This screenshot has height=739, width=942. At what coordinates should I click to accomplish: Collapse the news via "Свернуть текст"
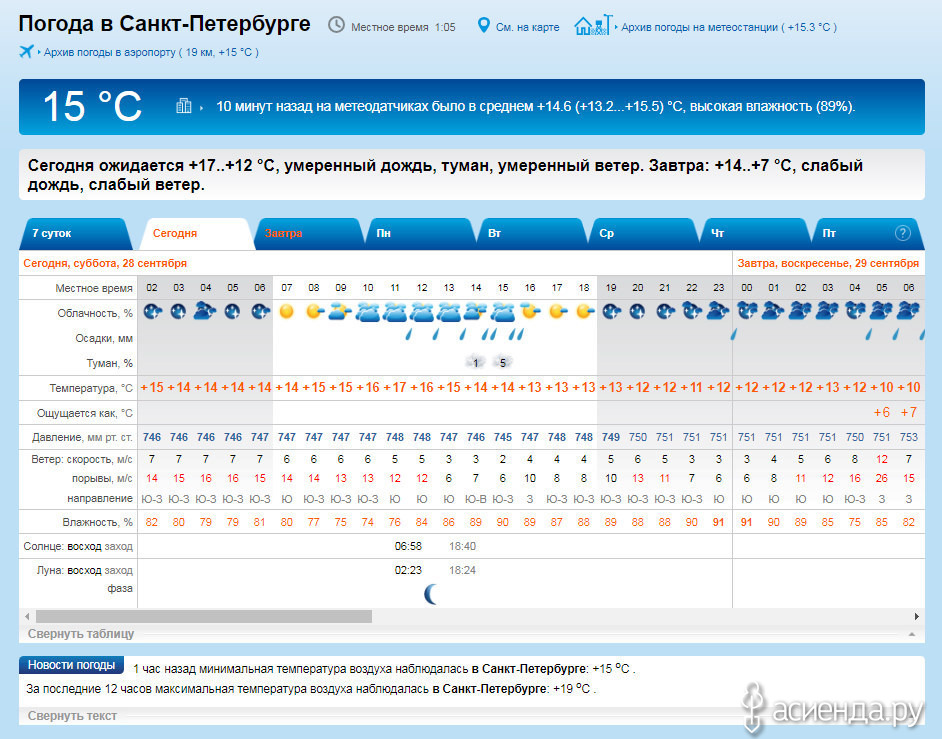click(72, 716)
